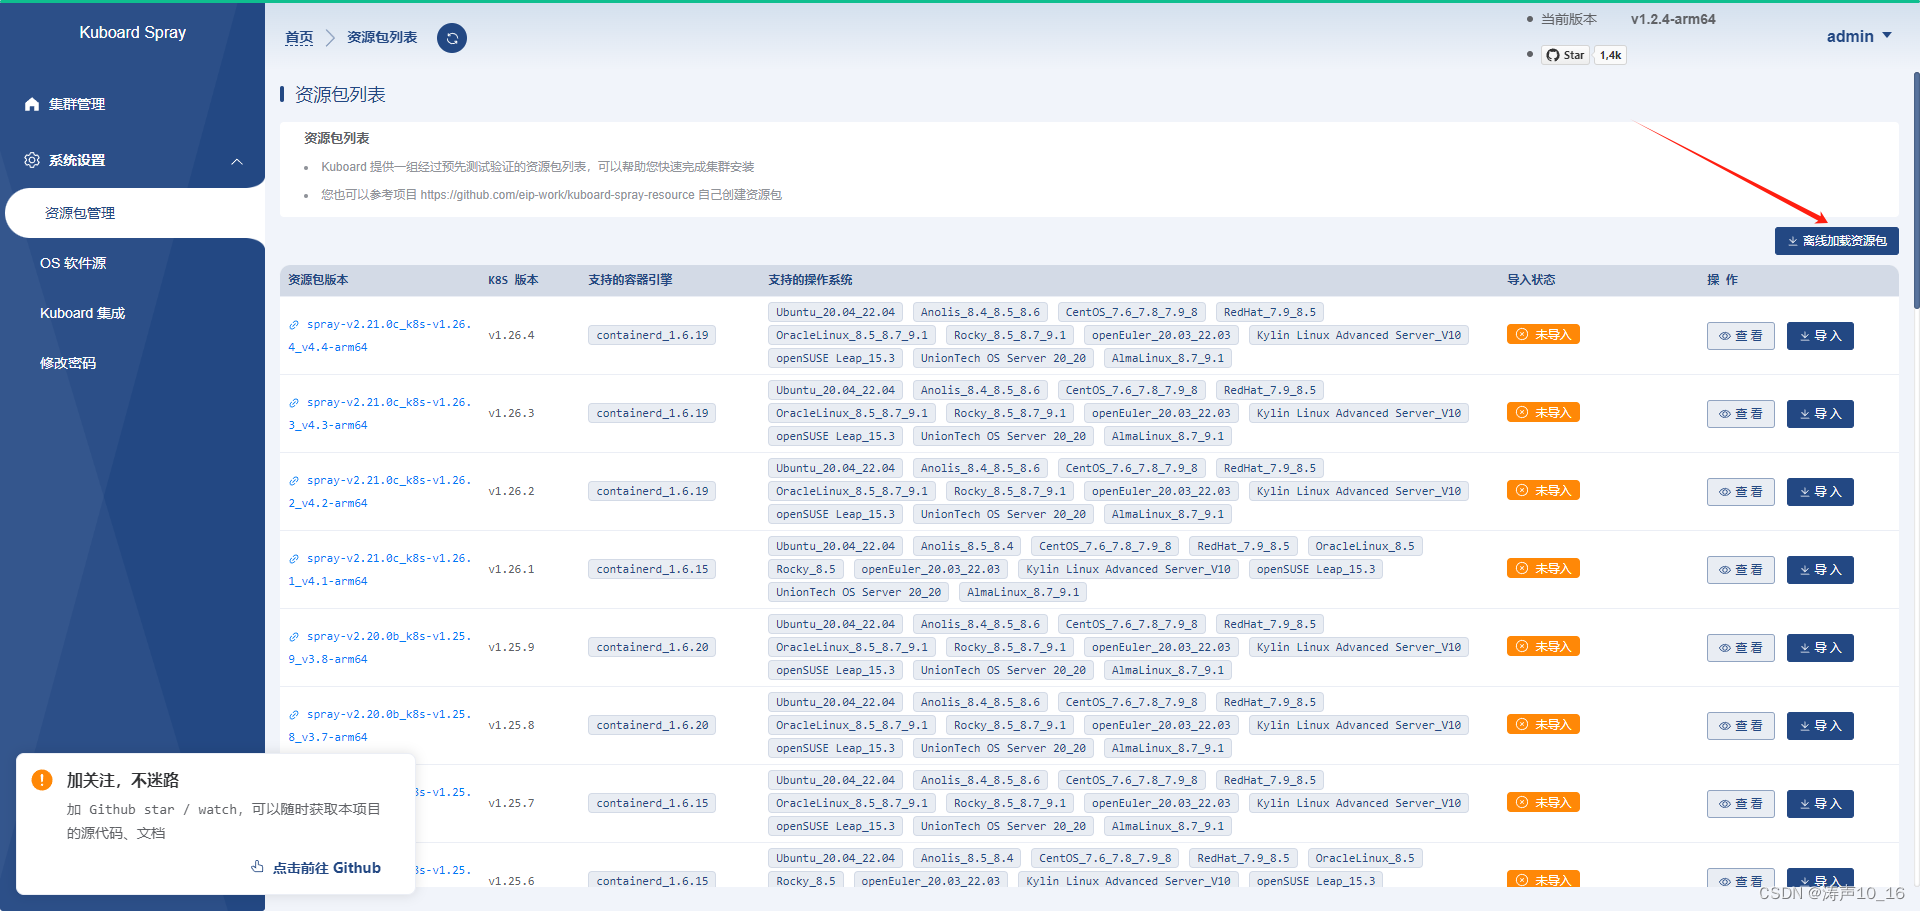The height and width of the screenshot is (911, 1920).
Task: Click the orange warning icon in the notification
Action: point(42,780)
